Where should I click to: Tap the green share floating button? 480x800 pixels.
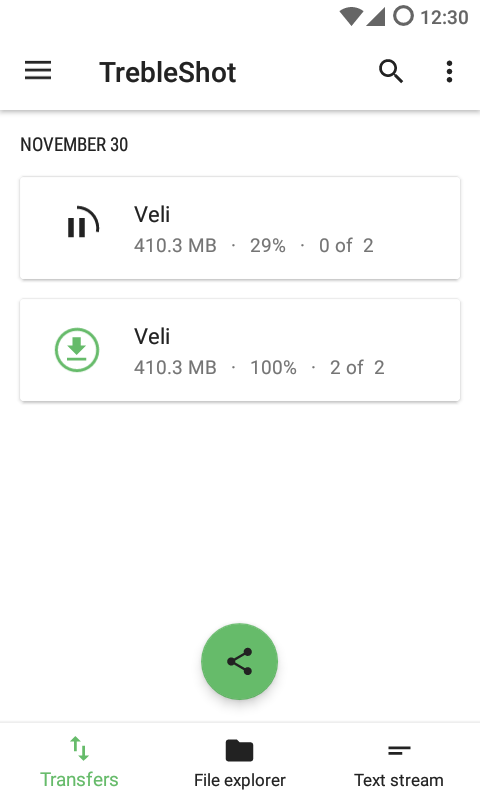(x=239, y=661)
